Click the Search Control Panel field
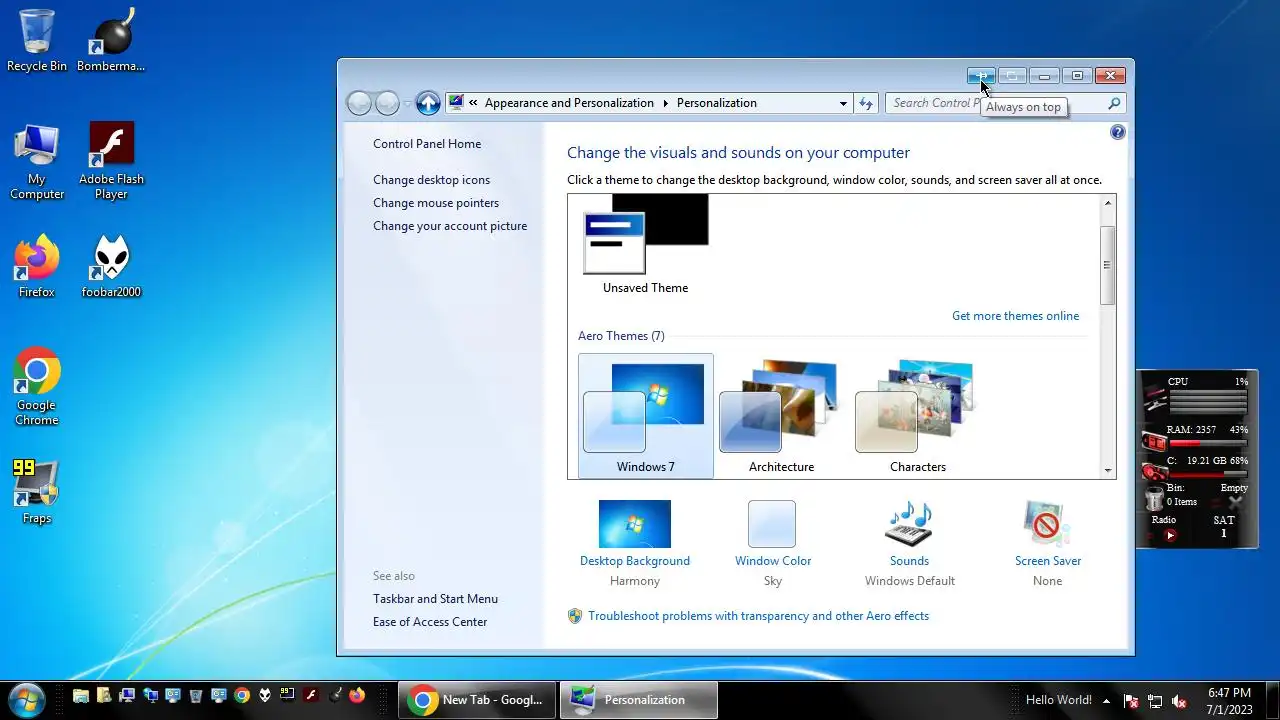 coord(1005,103)
